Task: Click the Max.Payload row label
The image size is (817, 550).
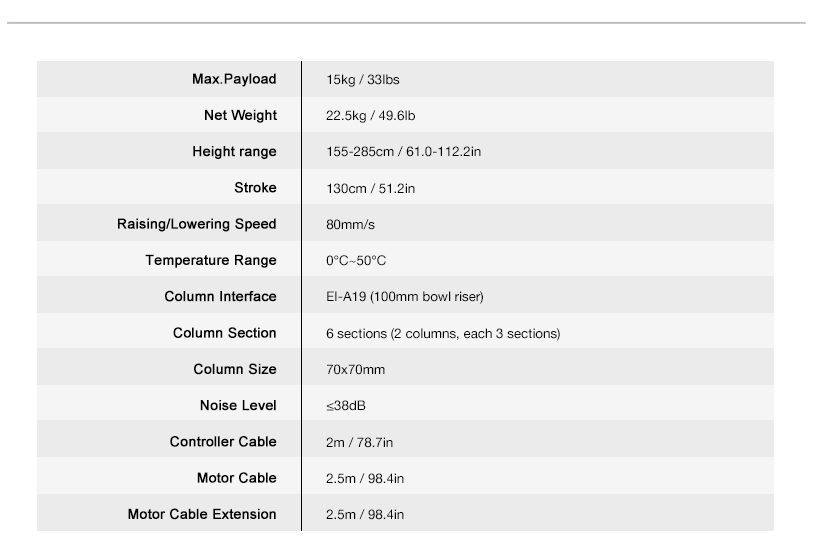Action: [x=233, y=79]
